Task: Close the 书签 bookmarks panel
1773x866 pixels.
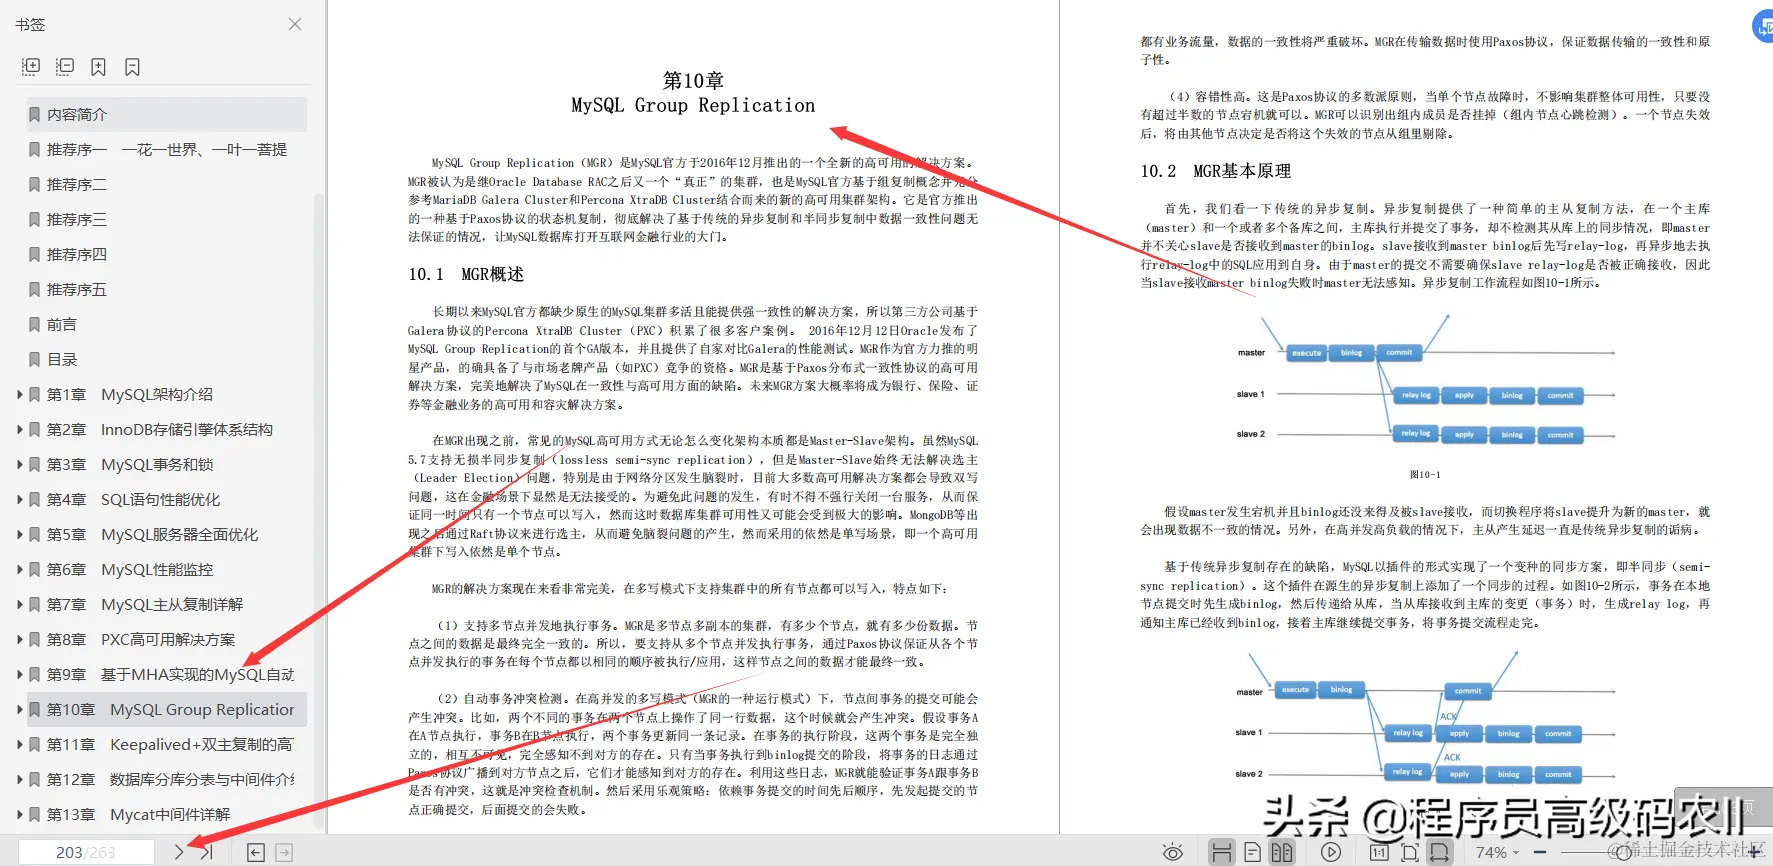Action: [x=295, y=24]
